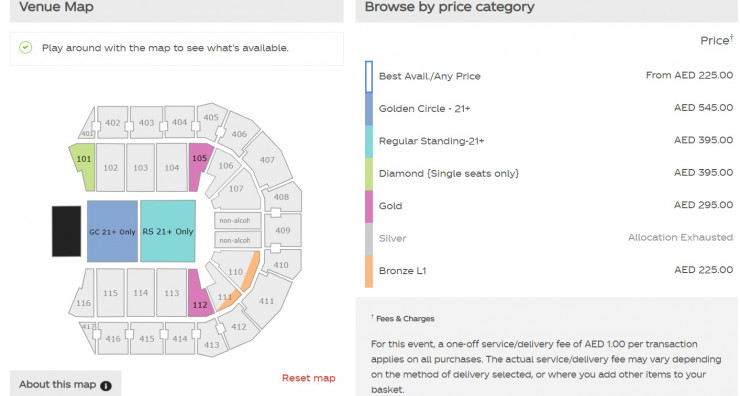The width and height of the screenshot is (740, 396).
Task: Click the orange Bronze L1 color swatch
Action: (x=369, y=271)
